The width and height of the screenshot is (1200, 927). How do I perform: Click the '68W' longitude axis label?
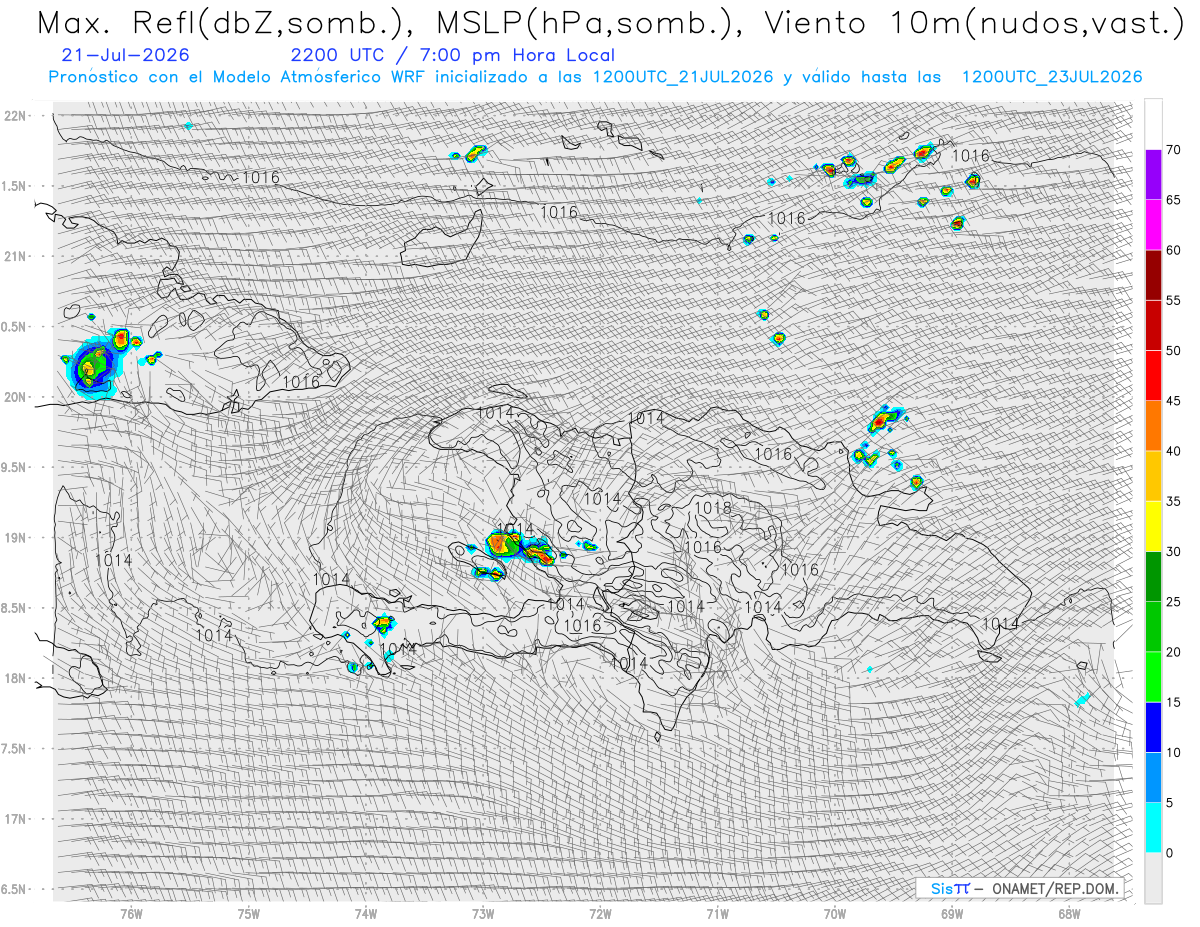click(1069, 914)
